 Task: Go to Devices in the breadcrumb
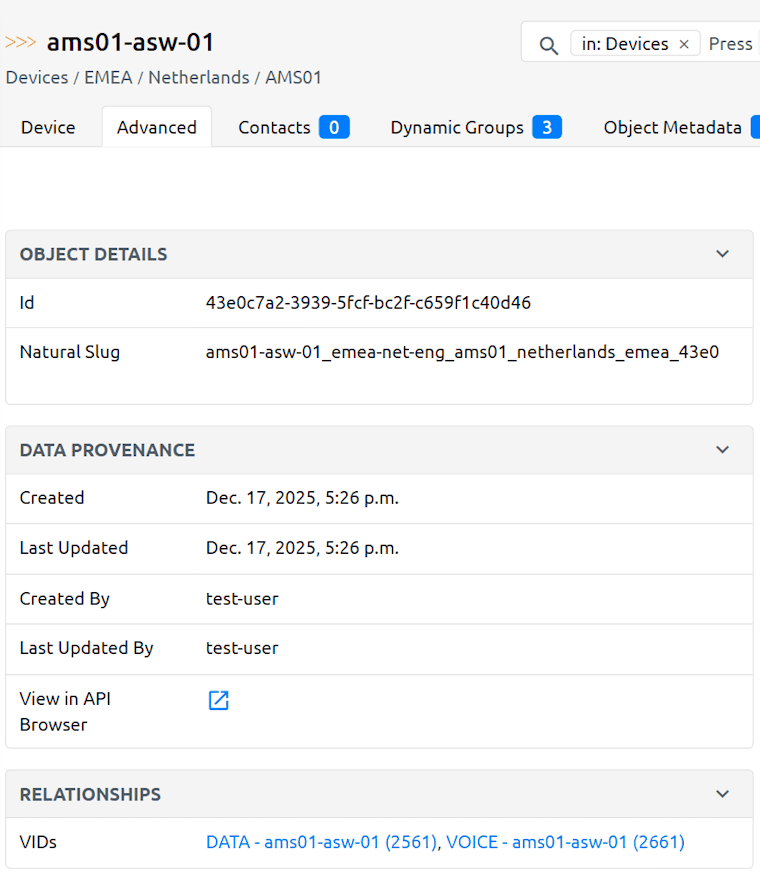[x=37, y=77]
